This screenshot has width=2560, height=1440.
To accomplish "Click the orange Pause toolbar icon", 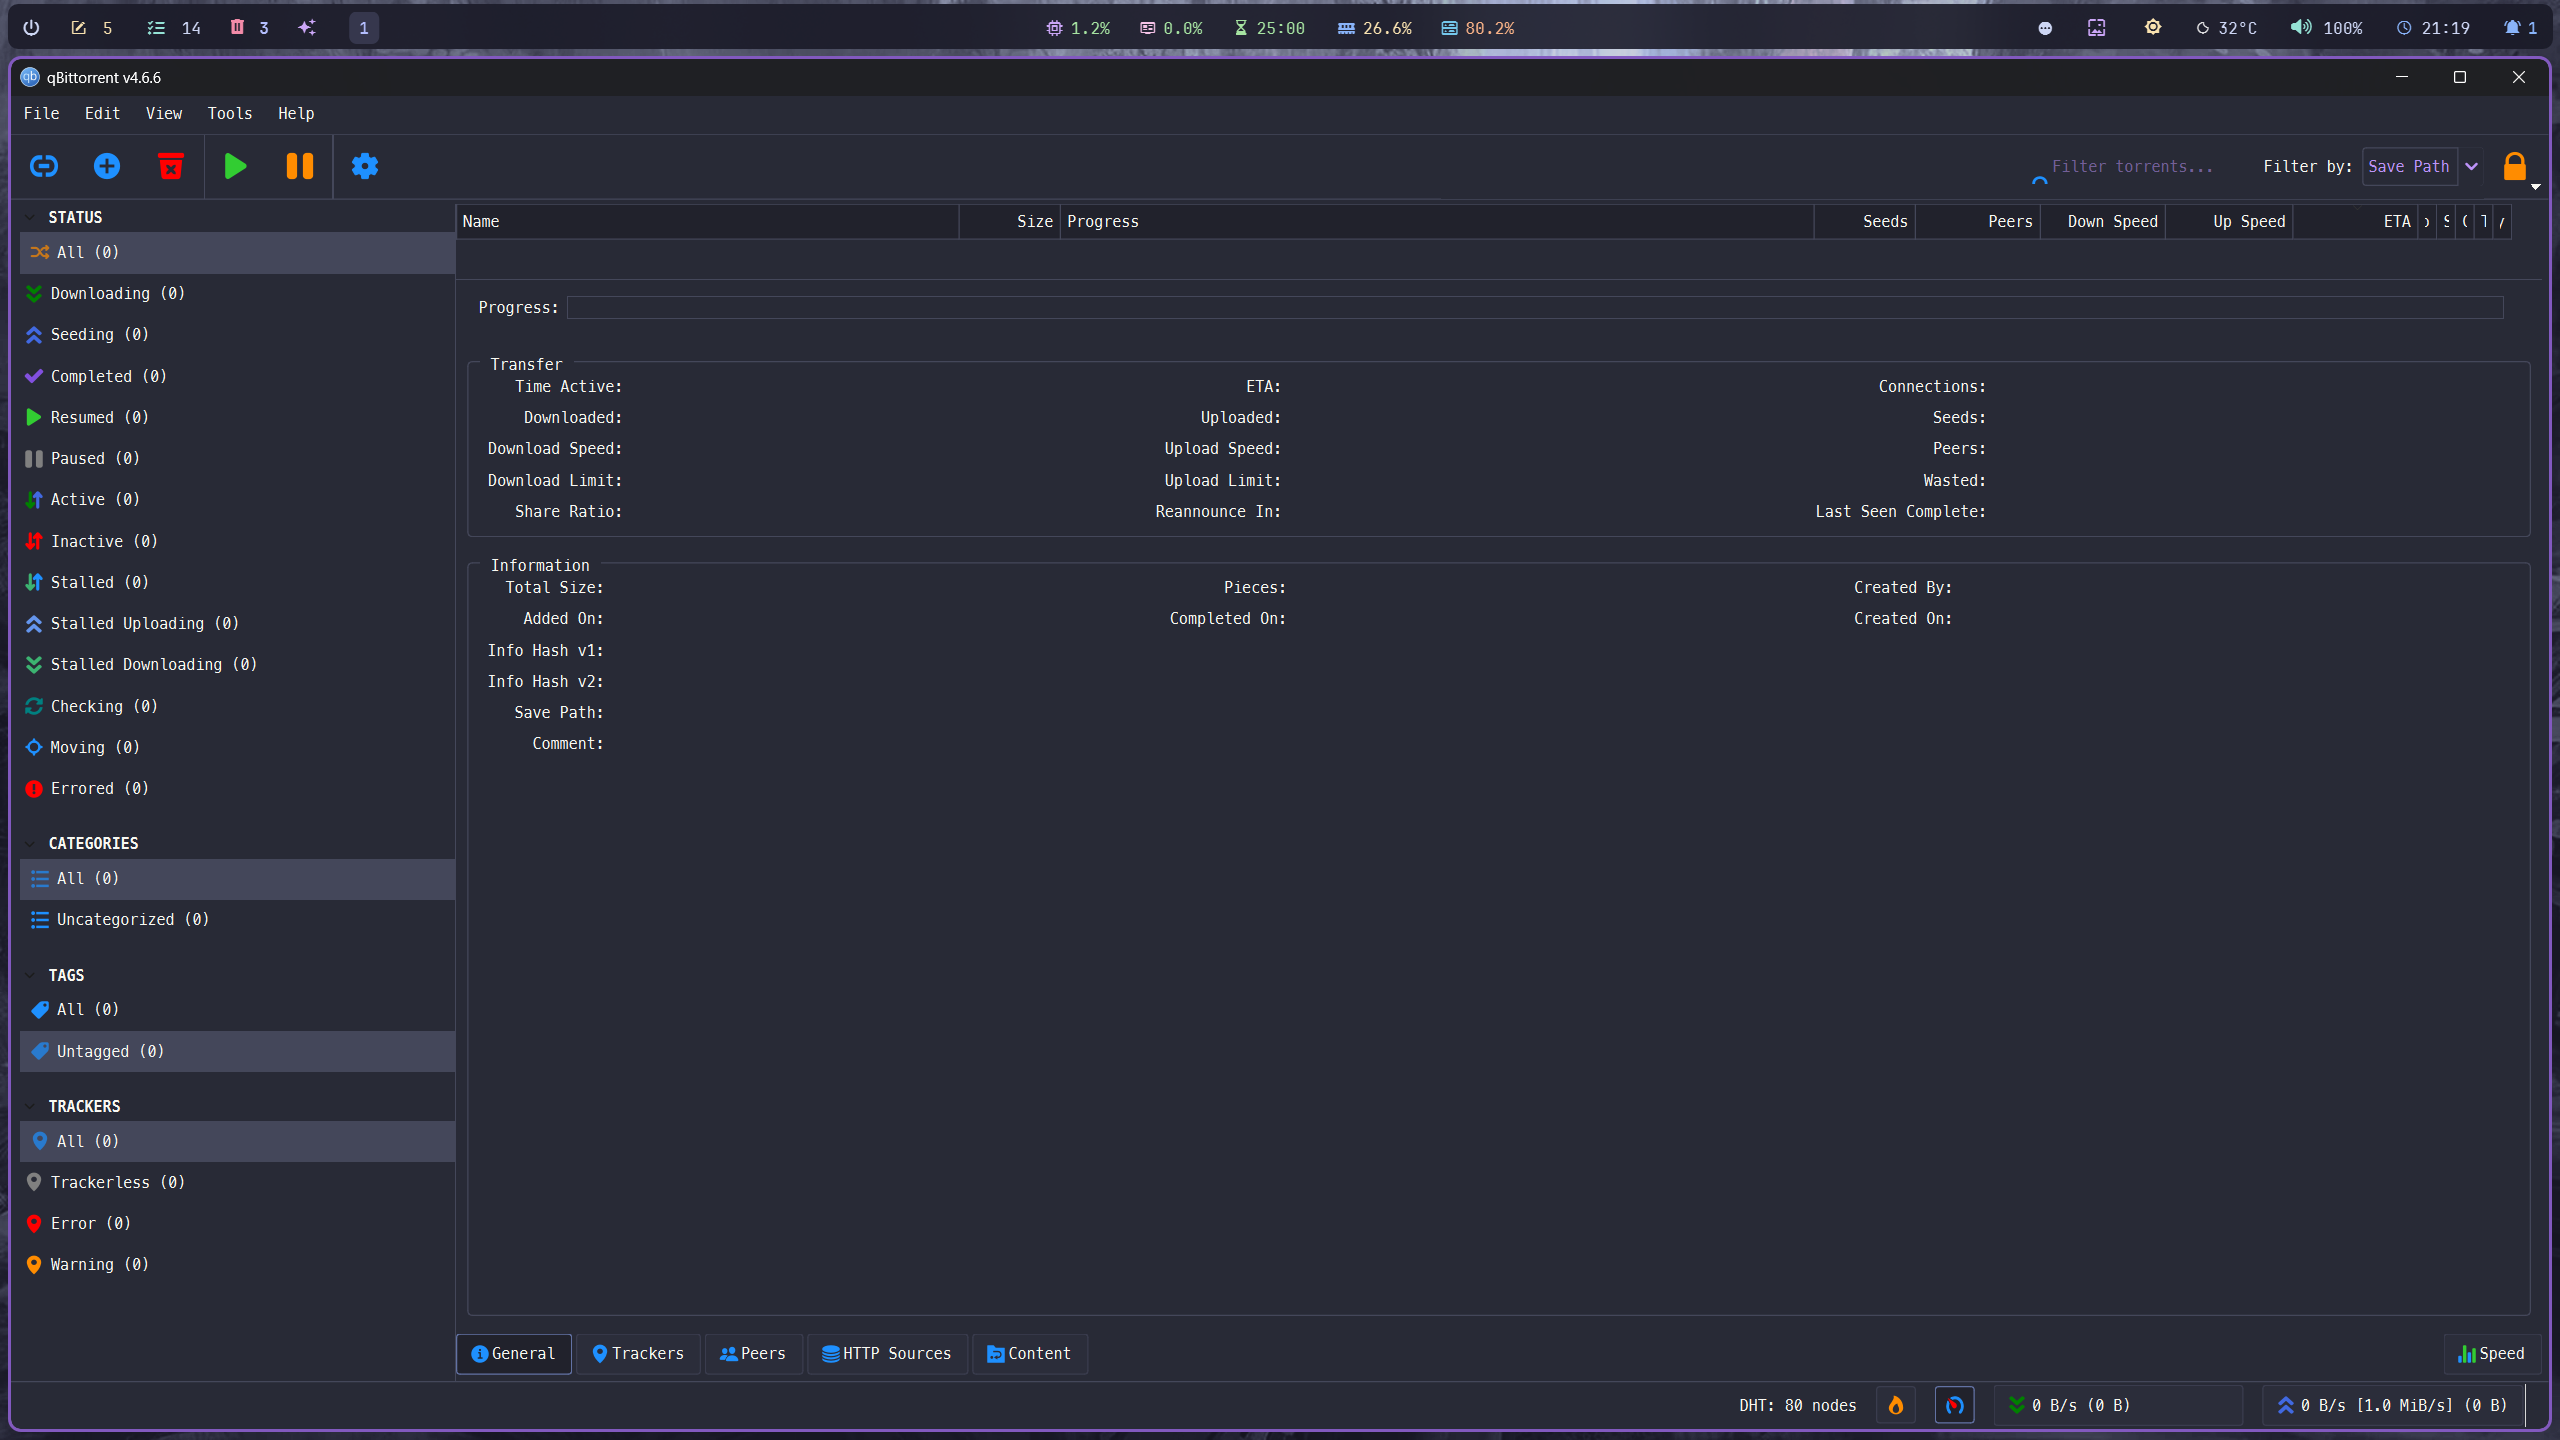I will (300, 166).
